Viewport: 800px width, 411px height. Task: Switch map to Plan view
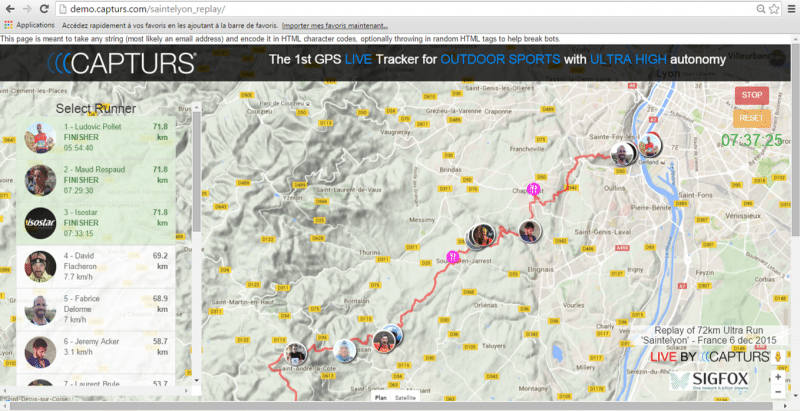(x=381, y=397)
